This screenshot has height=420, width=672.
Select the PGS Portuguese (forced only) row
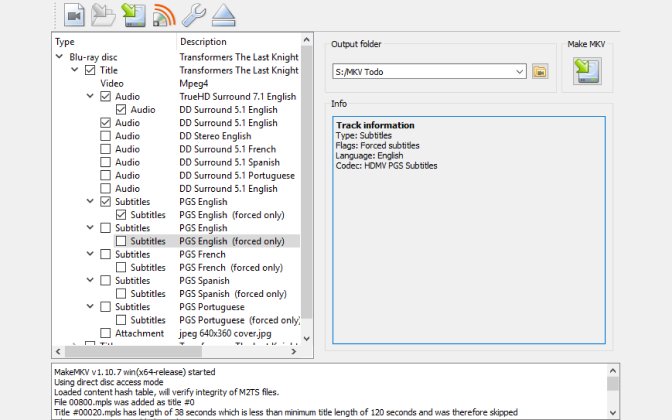pos(208,320)
